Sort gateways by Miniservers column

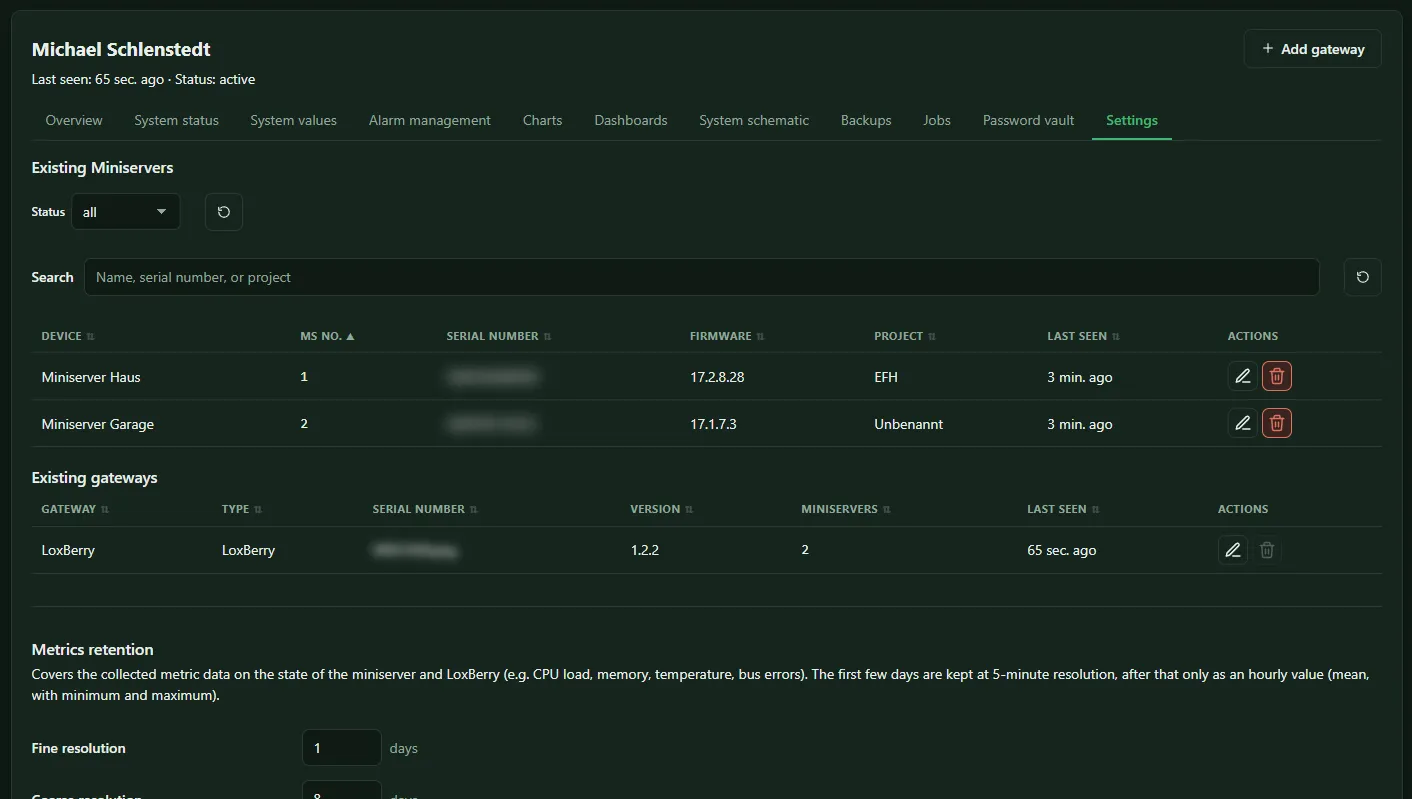[846, 509]
